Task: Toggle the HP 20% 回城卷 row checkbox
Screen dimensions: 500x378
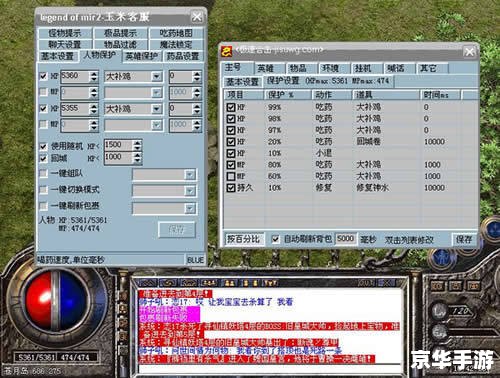Action: click(231, 142)
